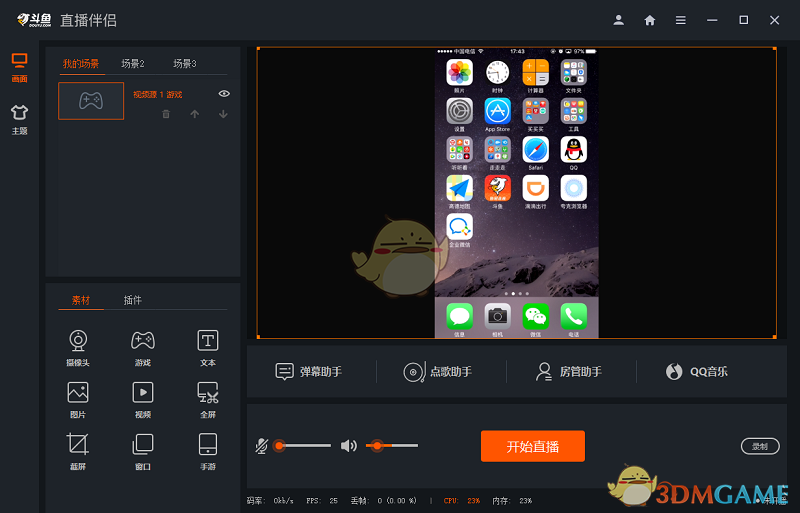Add a 截屏 region capture source
This screenshot has width=800, height=513.
point(78,451)
